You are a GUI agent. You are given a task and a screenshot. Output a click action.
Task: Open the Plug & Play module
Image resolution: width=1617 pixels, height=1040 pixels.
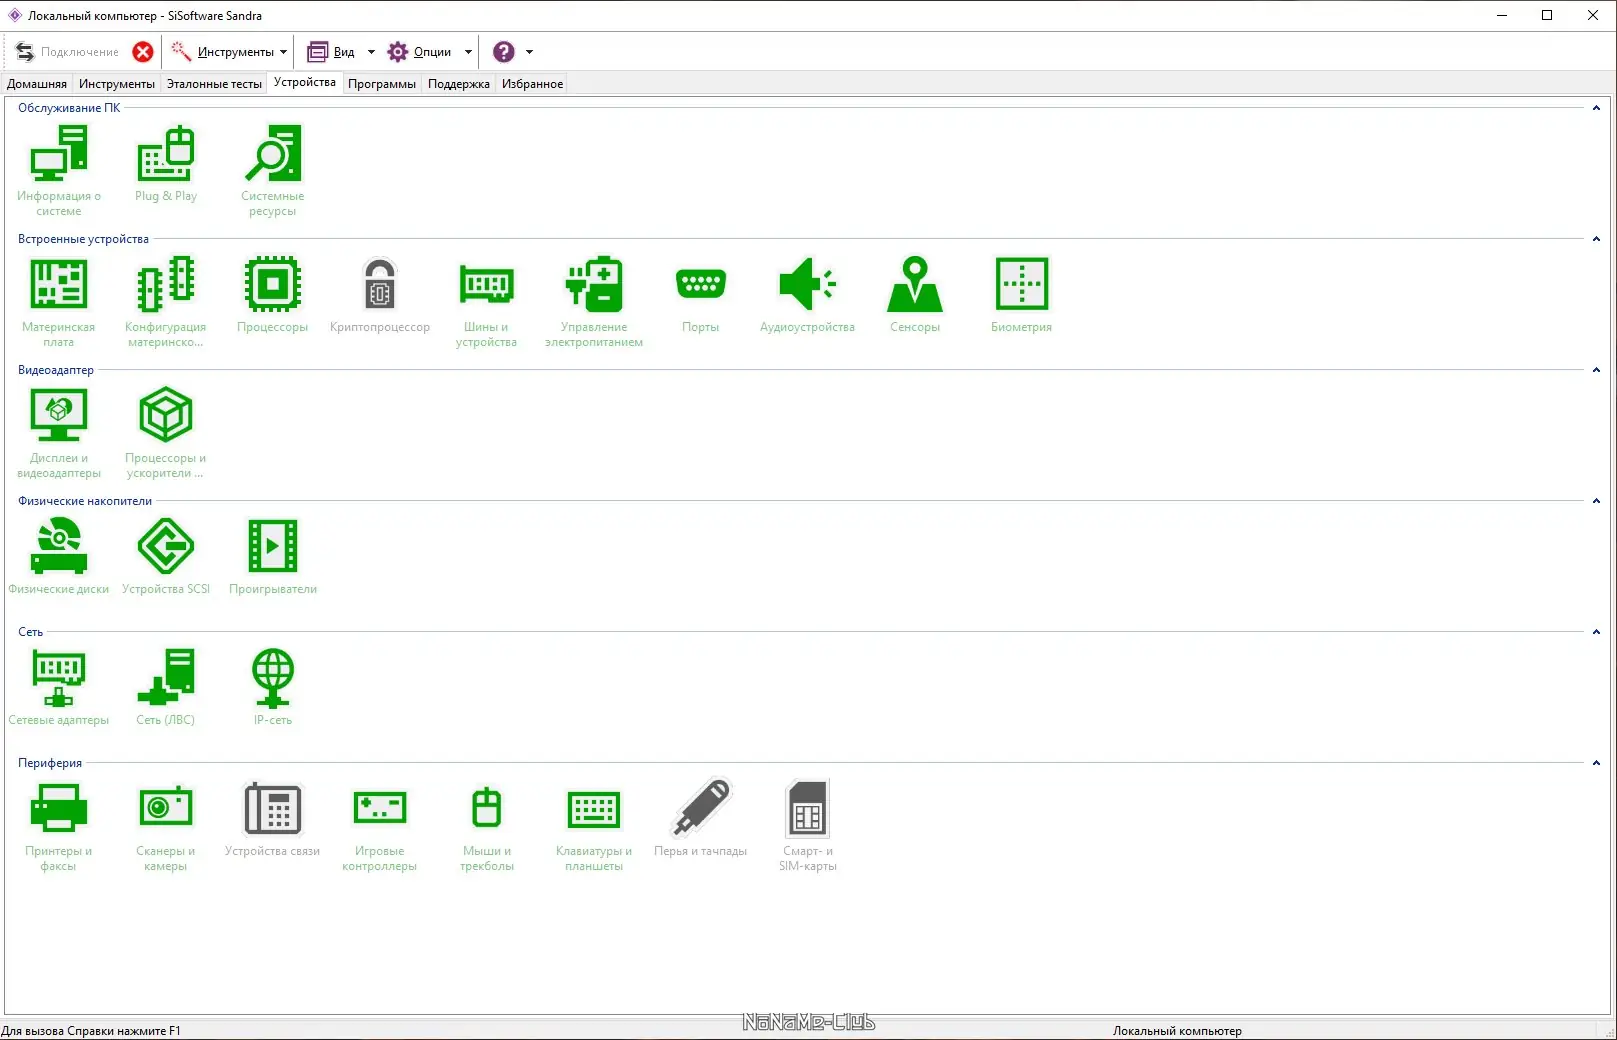(166, 163)
